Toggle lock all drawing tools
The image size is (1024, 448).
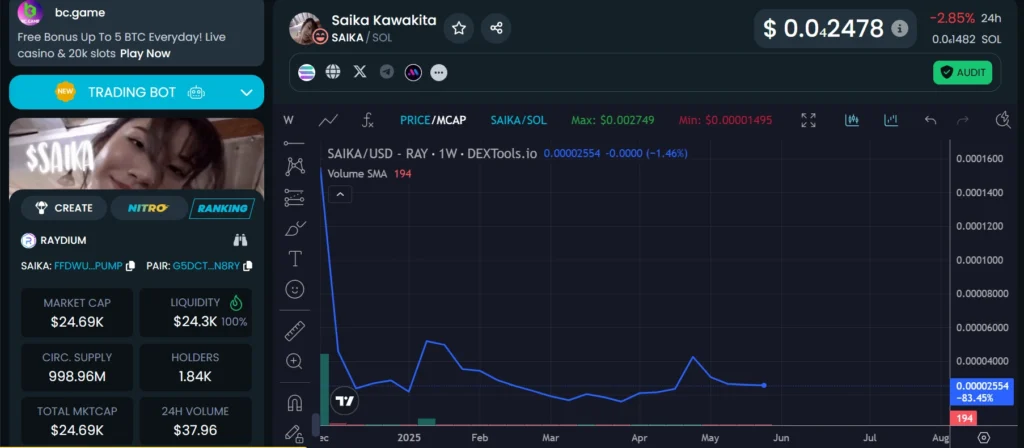[295, 434]
